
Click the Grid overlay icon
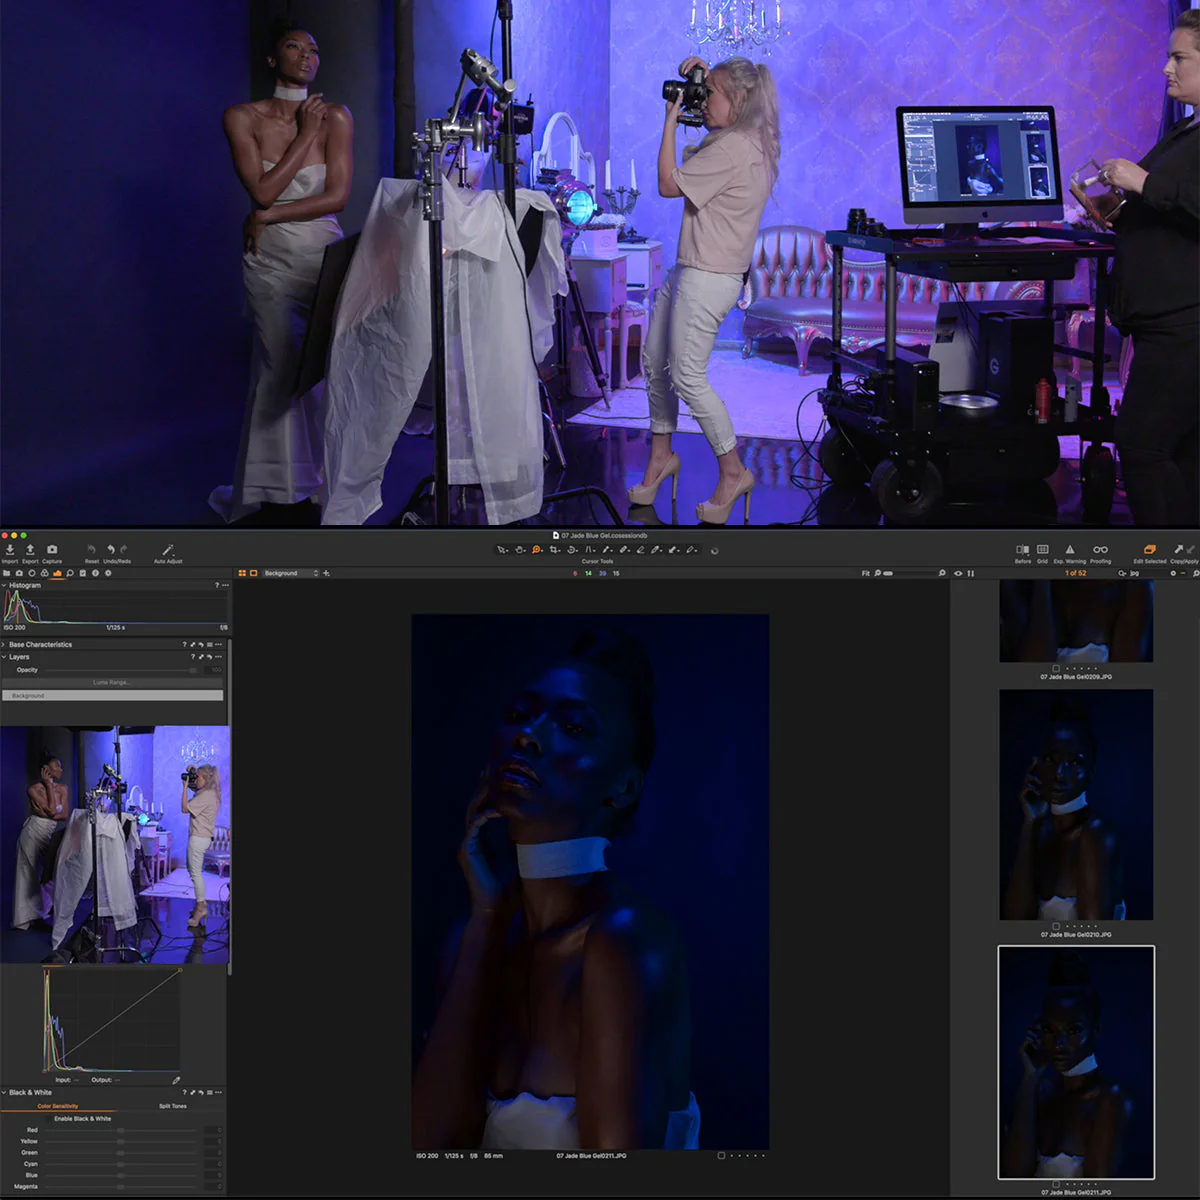(1042, 550)
